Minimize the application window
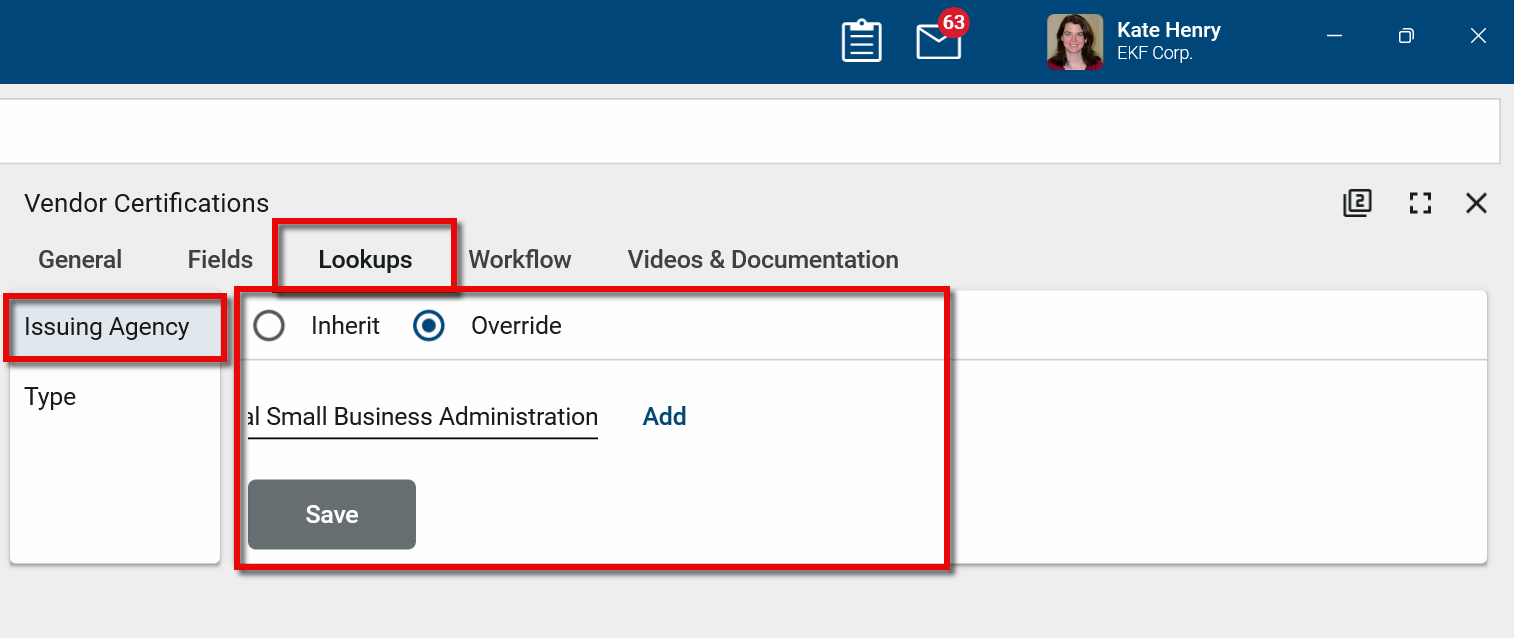The width and height of the screenshot is (1514, 638). (1334, 36)
